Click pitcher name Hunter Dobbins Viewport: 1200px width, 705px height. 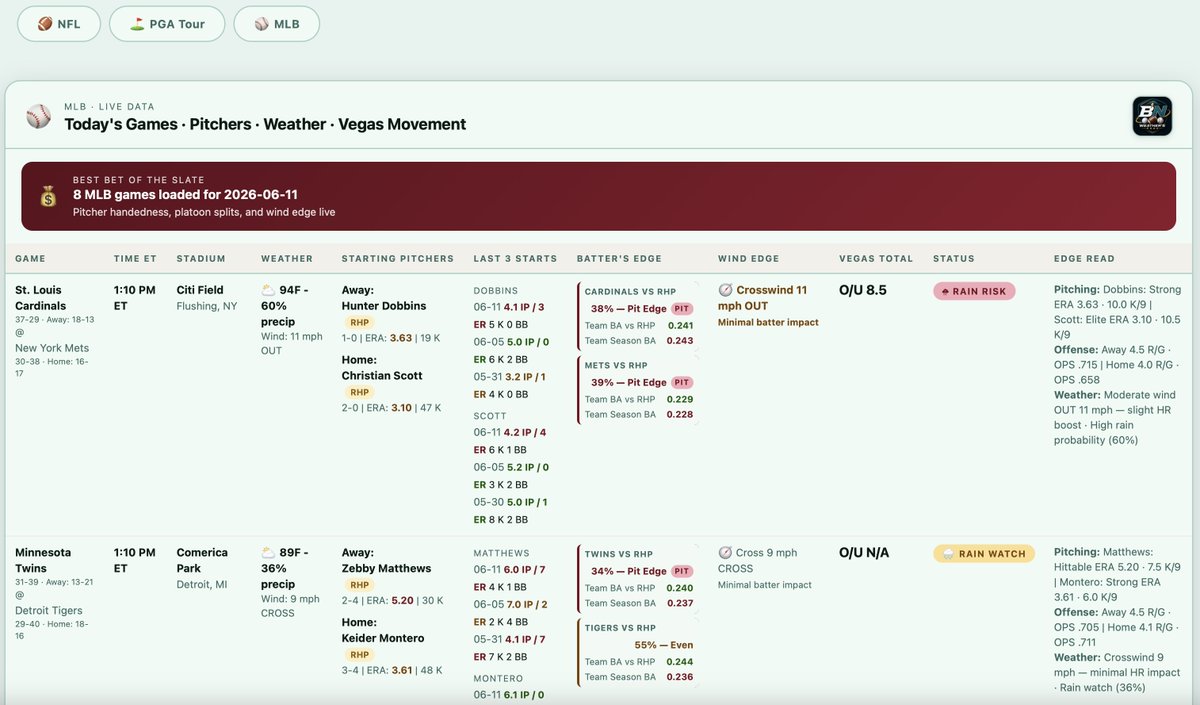(x=384, y=306)
